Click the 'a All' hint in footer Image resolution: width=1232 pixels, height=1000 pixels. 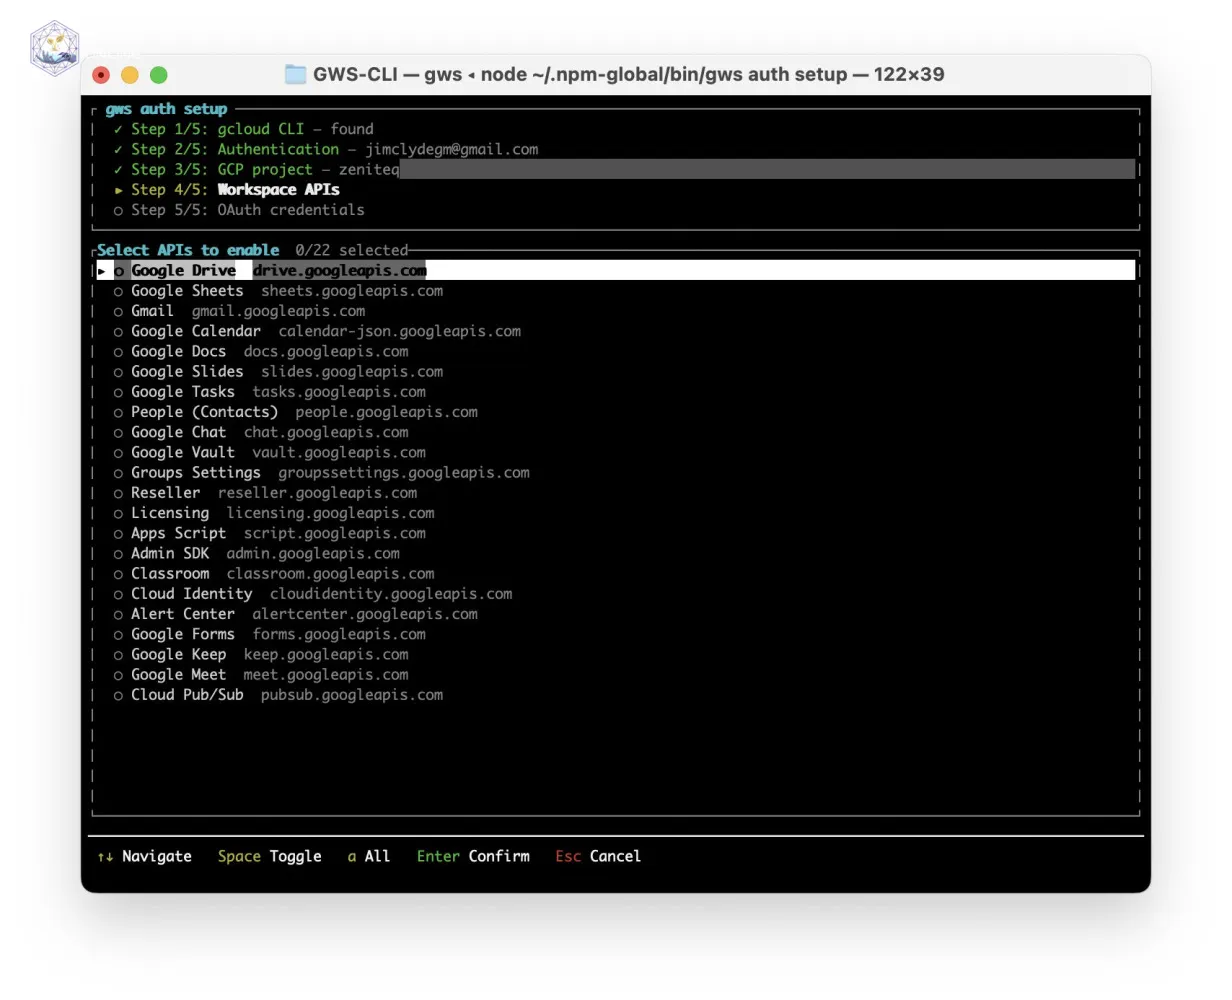[369, 856]
